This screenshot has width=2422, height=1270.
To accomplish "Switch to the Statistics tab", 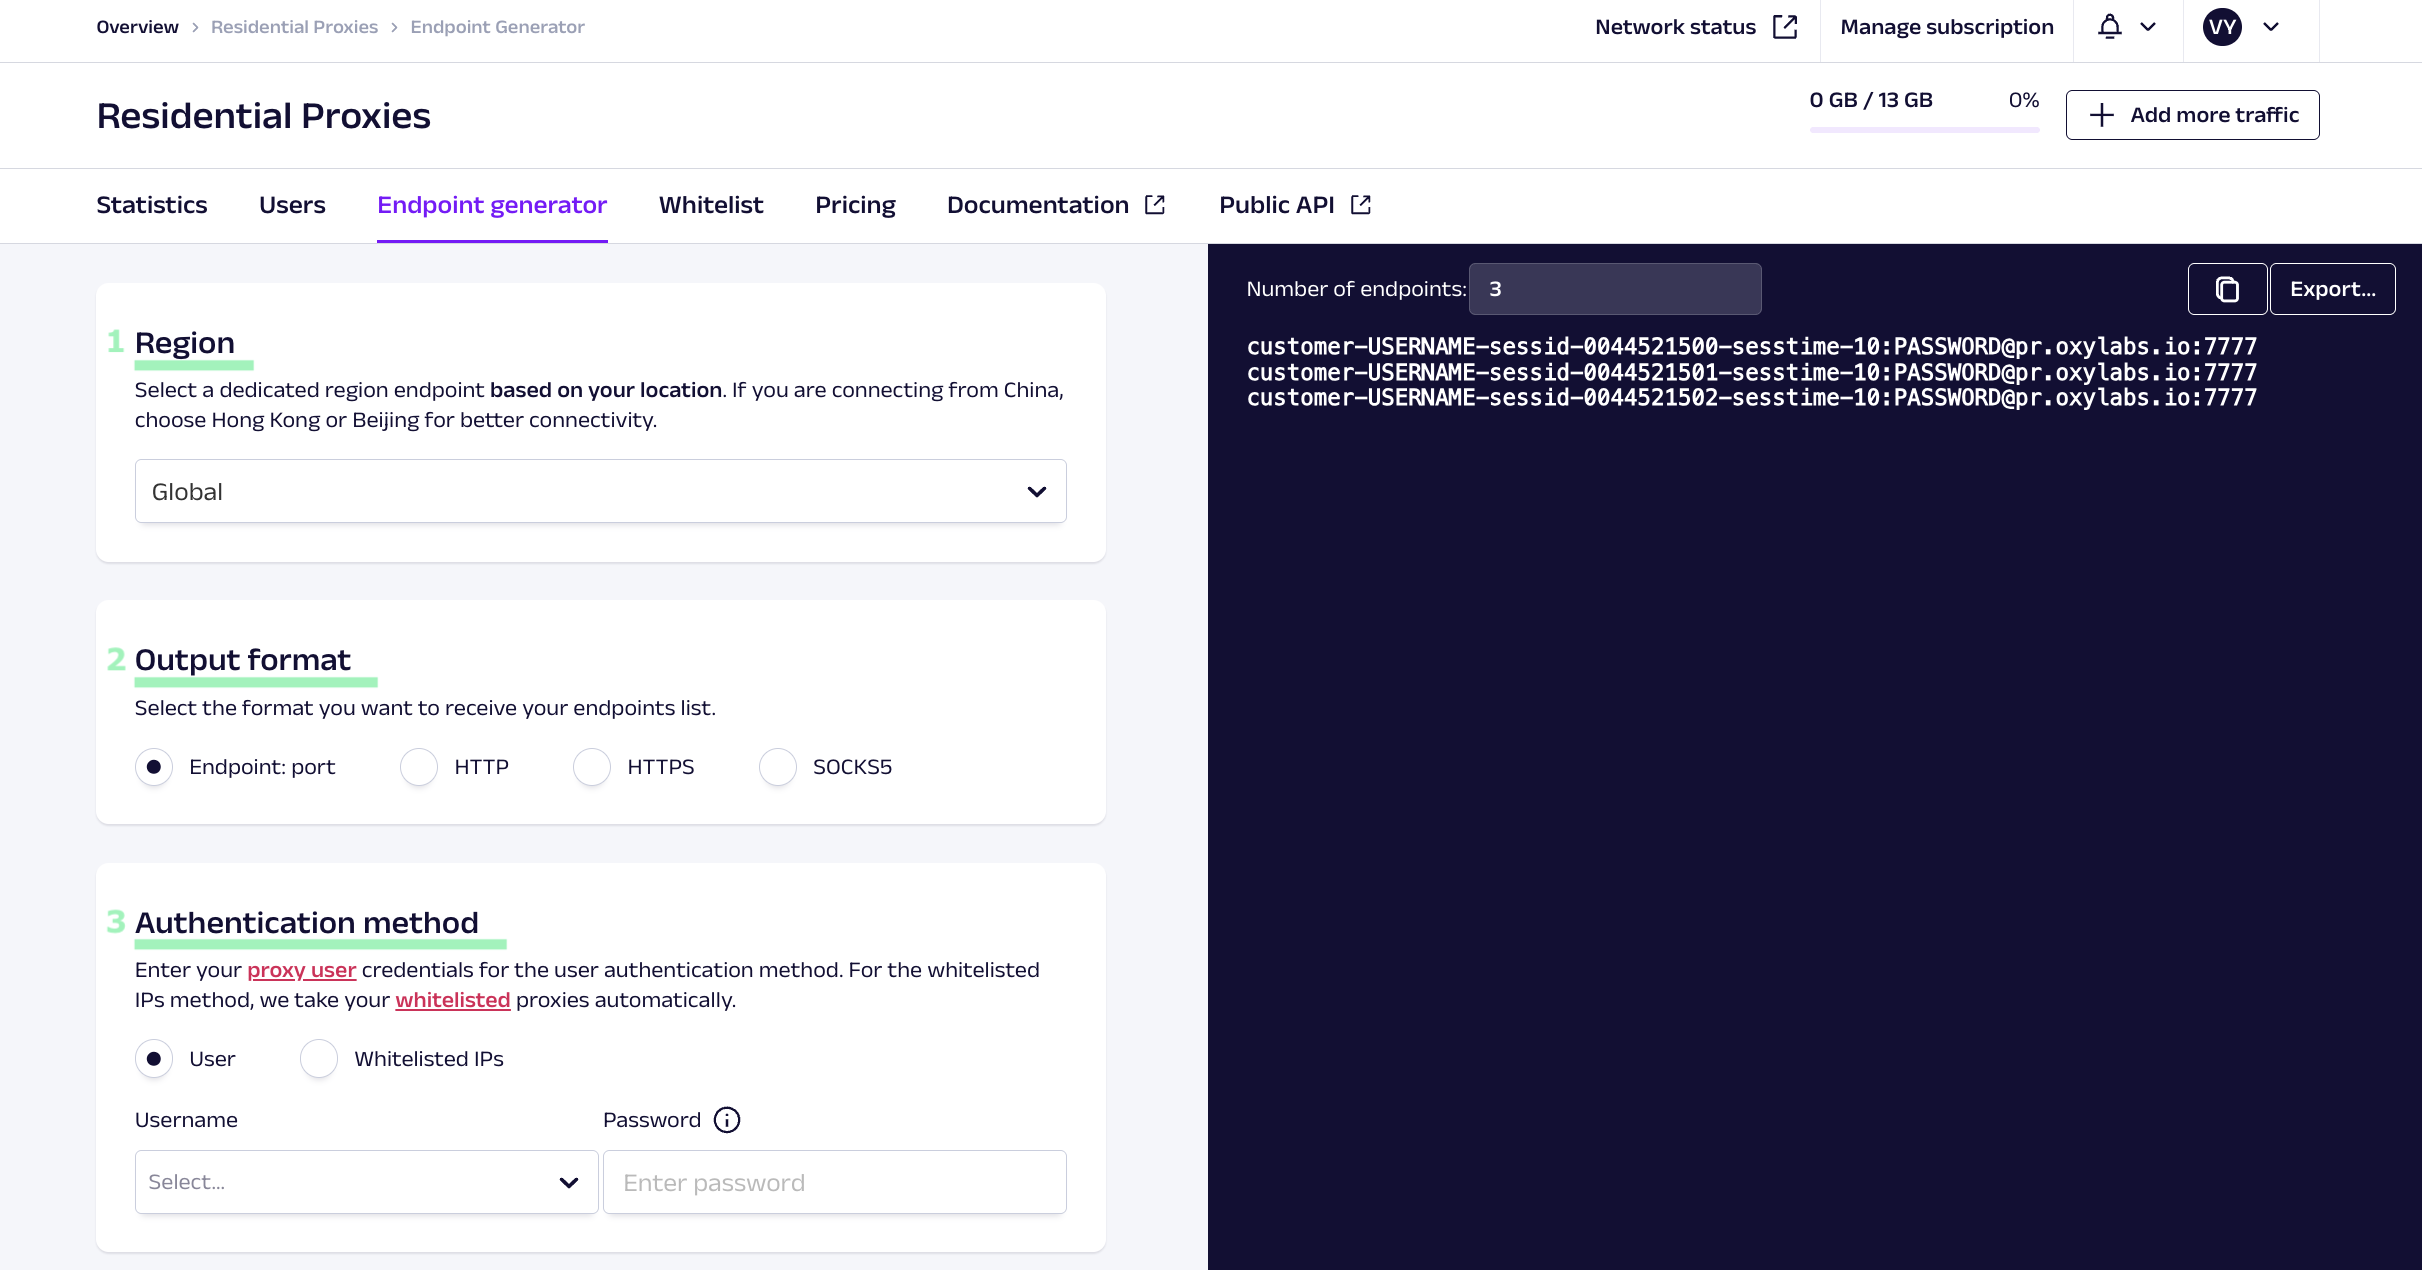I will pos(152,205).
